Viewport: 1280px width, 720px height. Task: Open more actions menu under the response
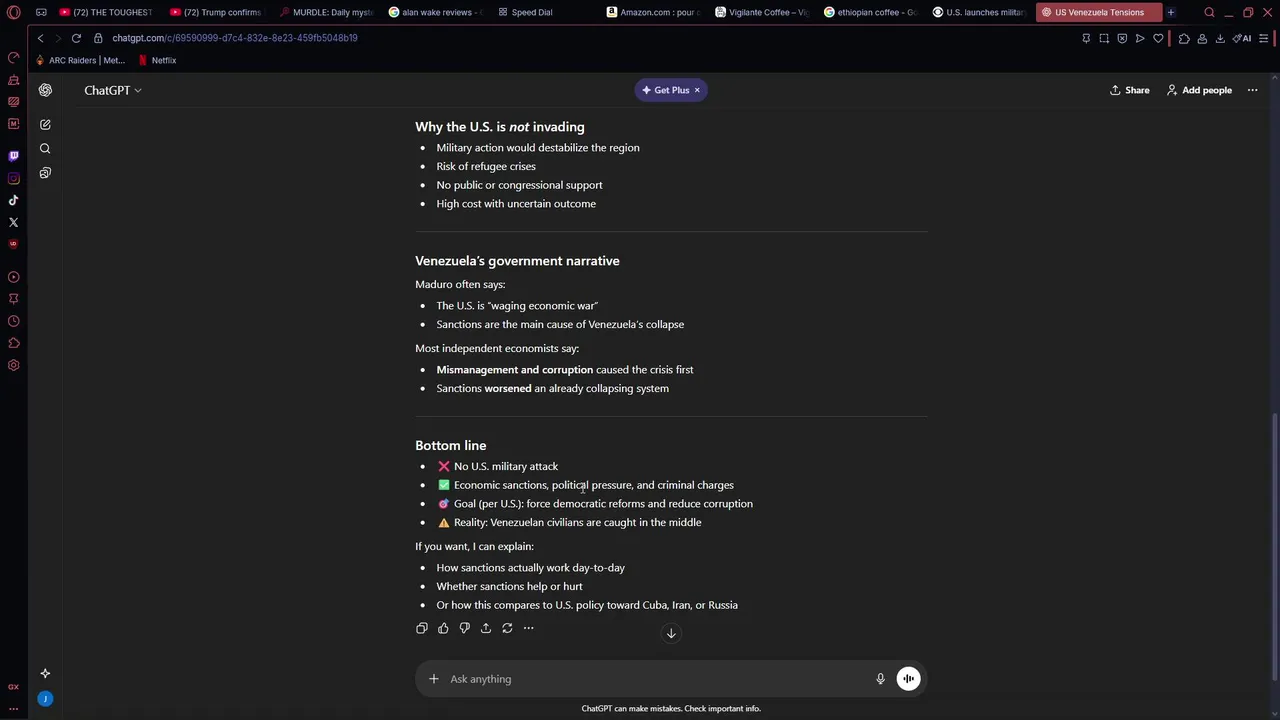point(529,628)
